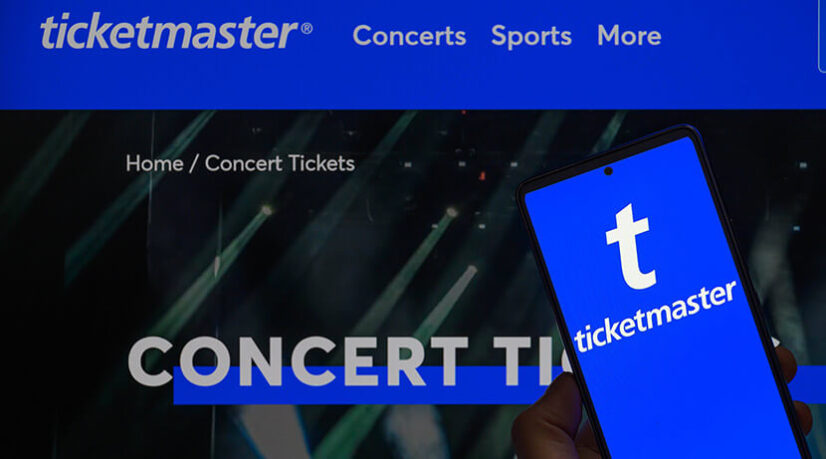
Task: Click the large CONCERT heading word
Action: (298, 361)
